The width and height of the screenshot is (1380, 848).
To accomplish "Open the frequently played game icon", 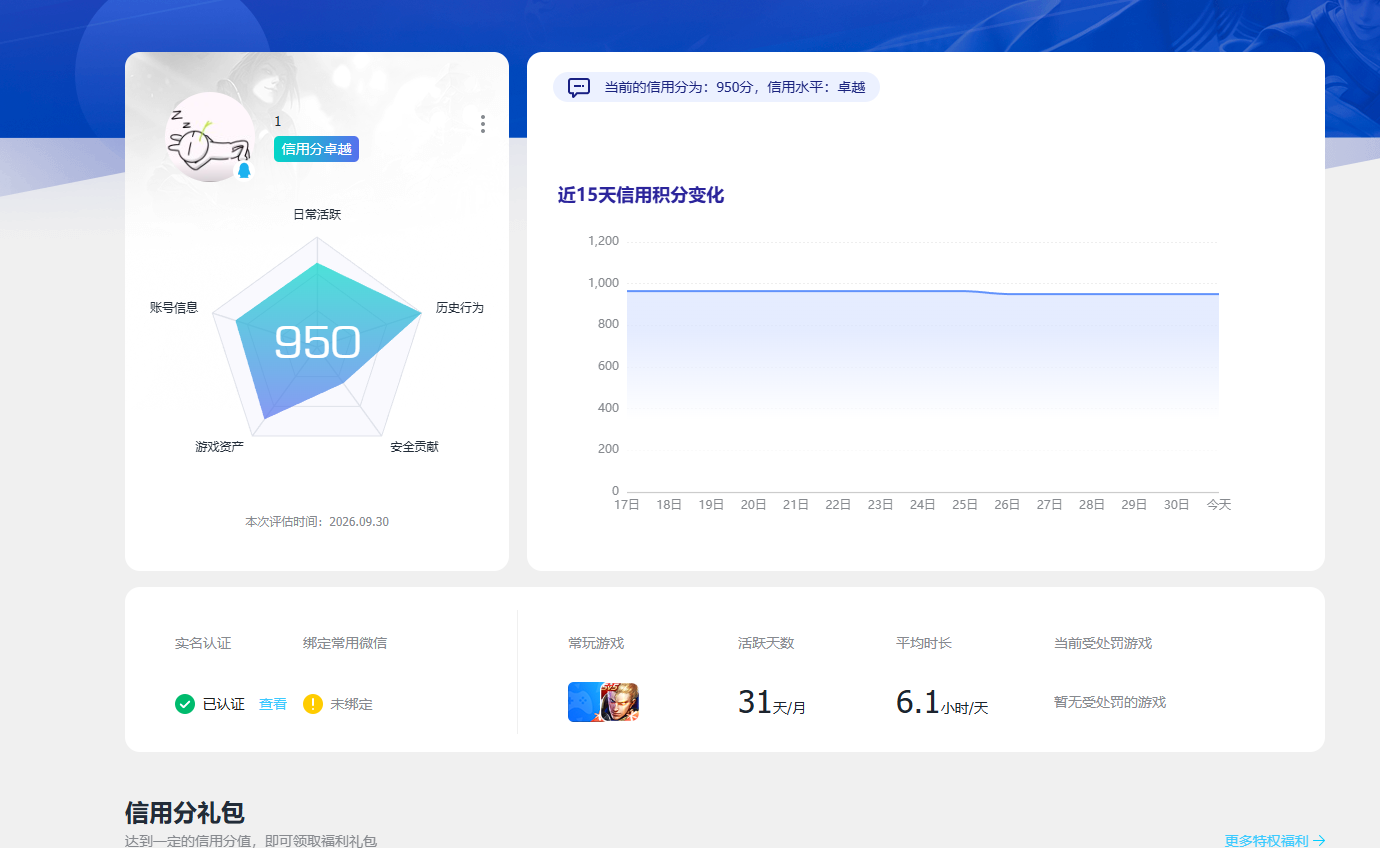I will point(603,702).
